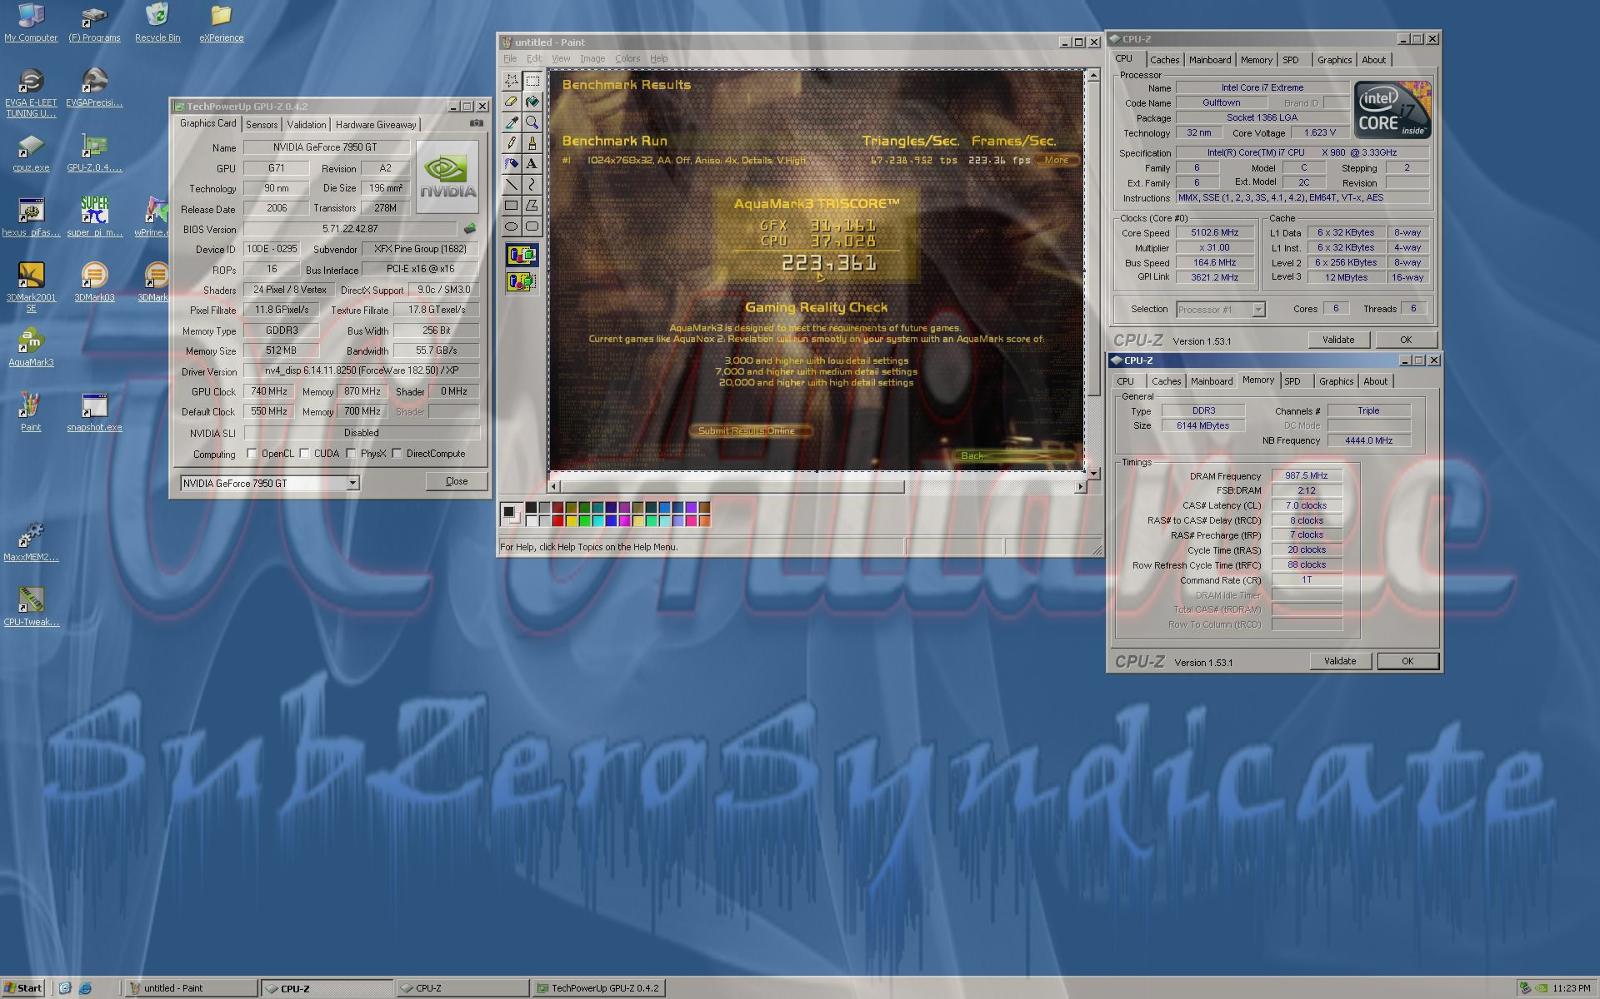Switch to the TechPowerUp GPU-Z taskbar button
Screen dimensions: 1600x999
[598, 988]
